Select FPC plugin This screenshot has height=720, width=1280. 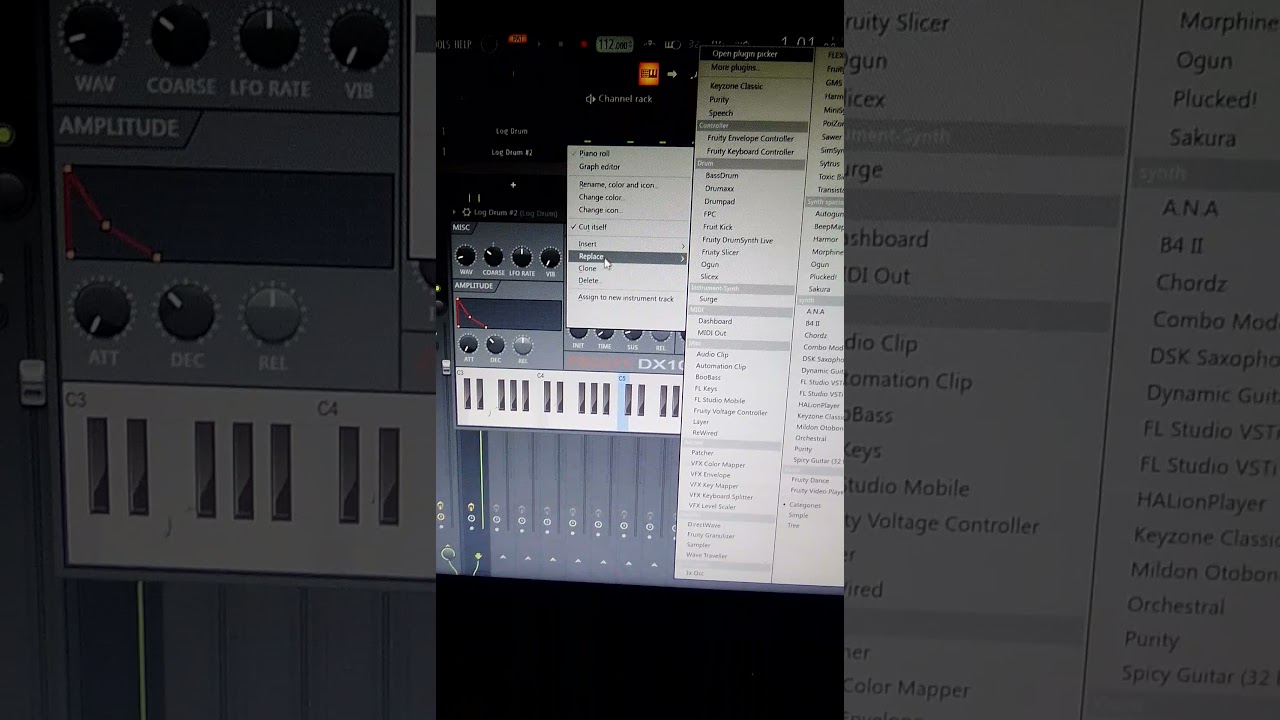coord(710,214)
